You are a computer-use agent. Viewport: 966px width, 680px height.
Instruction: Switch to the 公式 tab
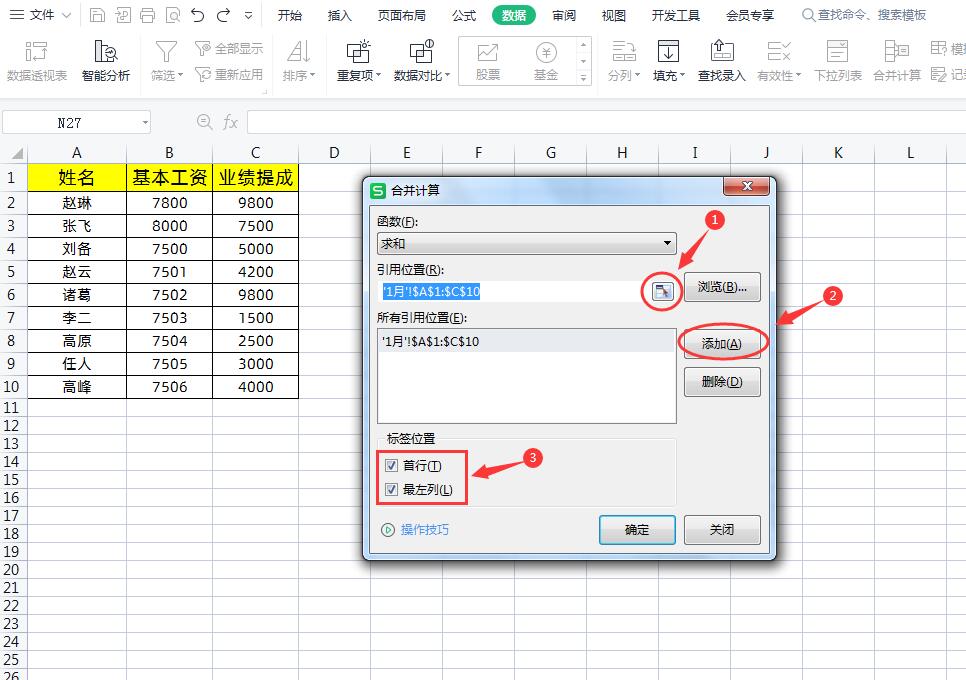(x=464, y=15)
